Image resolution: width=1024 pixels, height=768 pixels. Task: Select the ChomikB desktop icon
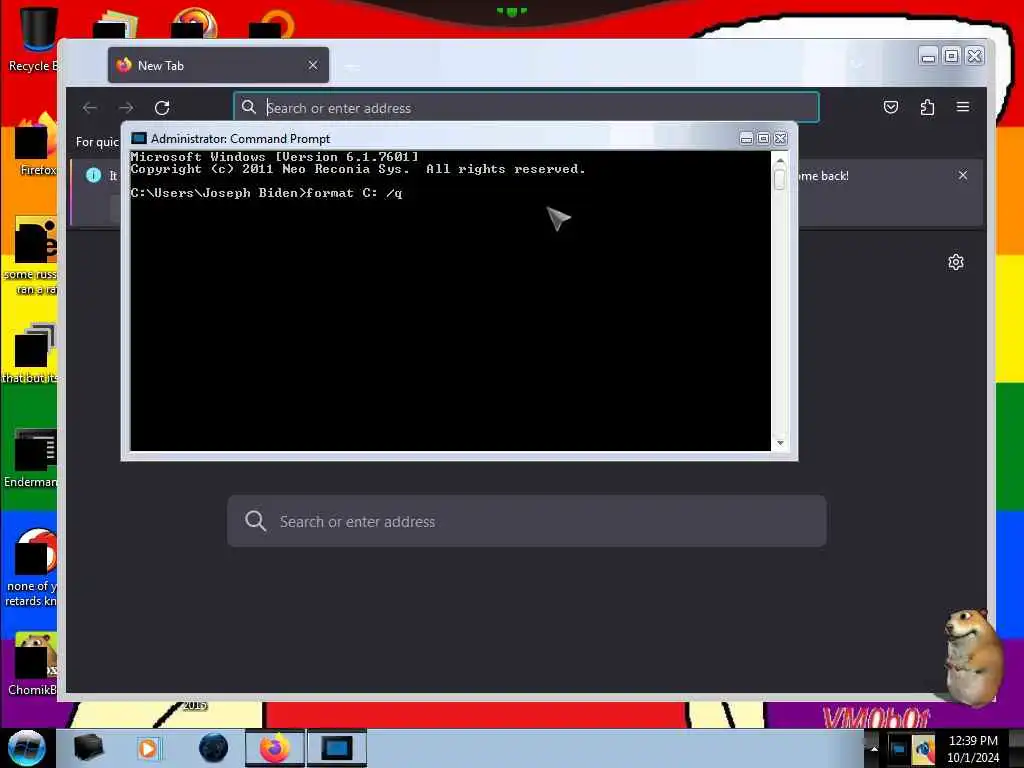click(33, 664)
